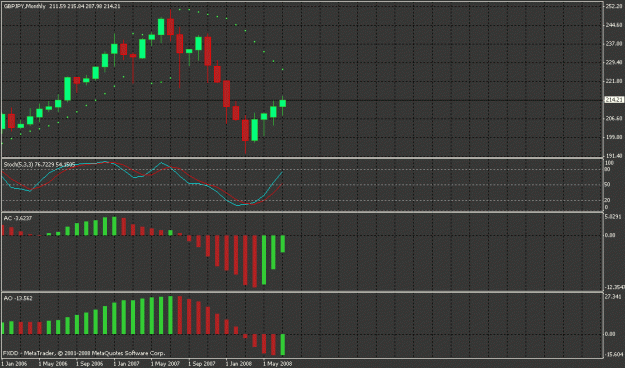Click the last green bar in AC histogram
Screen dimensions: 625x368
(x=283, y=244)
